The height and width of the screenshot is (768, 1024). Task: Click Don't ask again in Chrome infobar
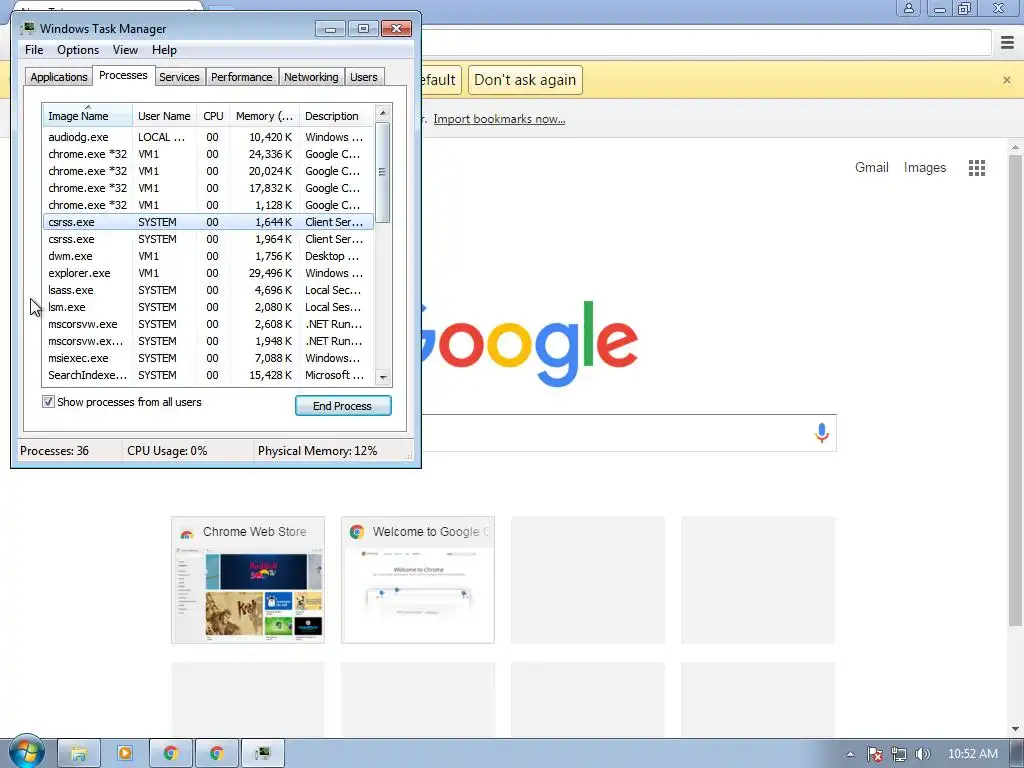click(525, 80)
